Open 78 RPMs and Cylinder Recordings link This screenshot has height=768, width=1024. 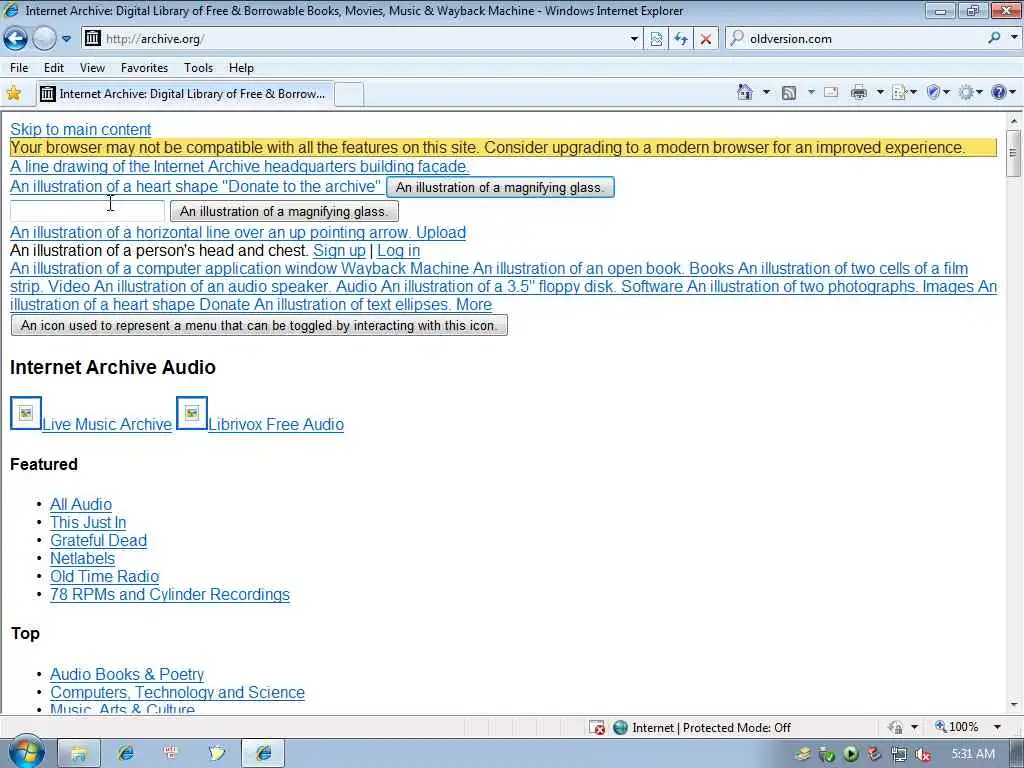click(170, 594)
